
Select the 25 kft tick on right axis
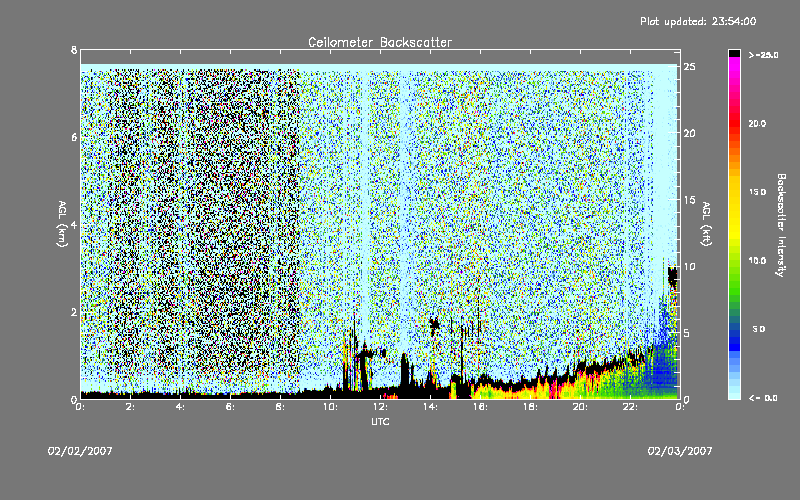(690, 67)
